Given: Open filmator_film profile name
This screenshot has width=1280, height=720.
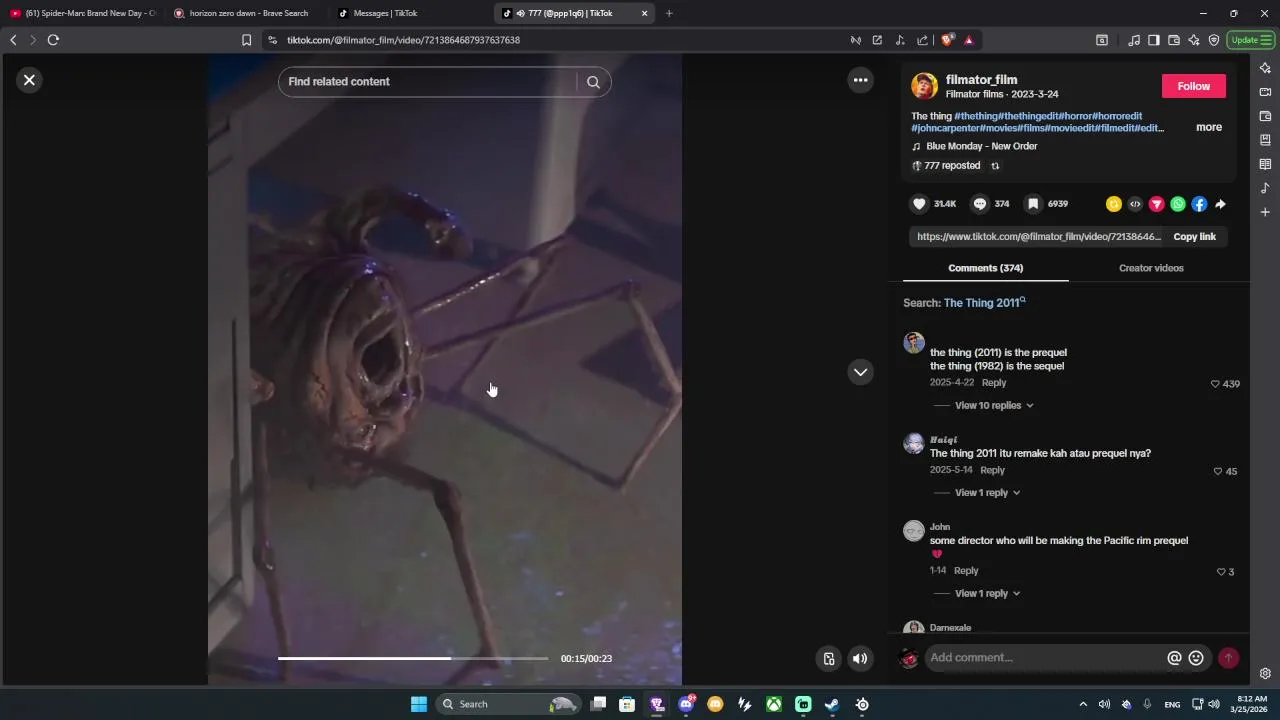Looking at the screenshot, I should tap(981, 80).
